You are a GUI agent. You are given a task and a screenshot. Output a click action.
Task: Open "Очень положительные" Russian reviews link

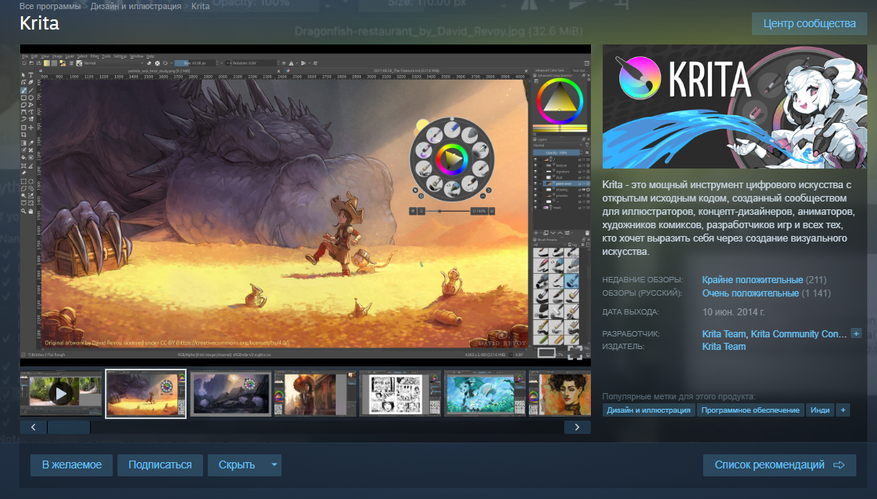point(751,293)
